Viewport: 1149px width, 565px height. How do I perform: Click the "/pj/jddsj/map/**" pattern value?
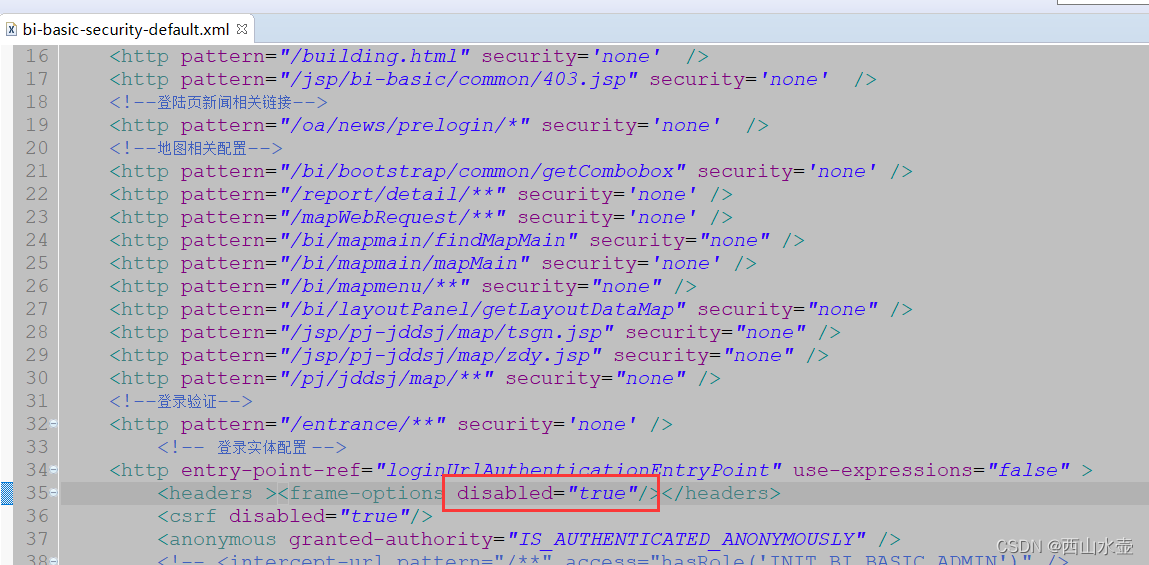point(386,378)
